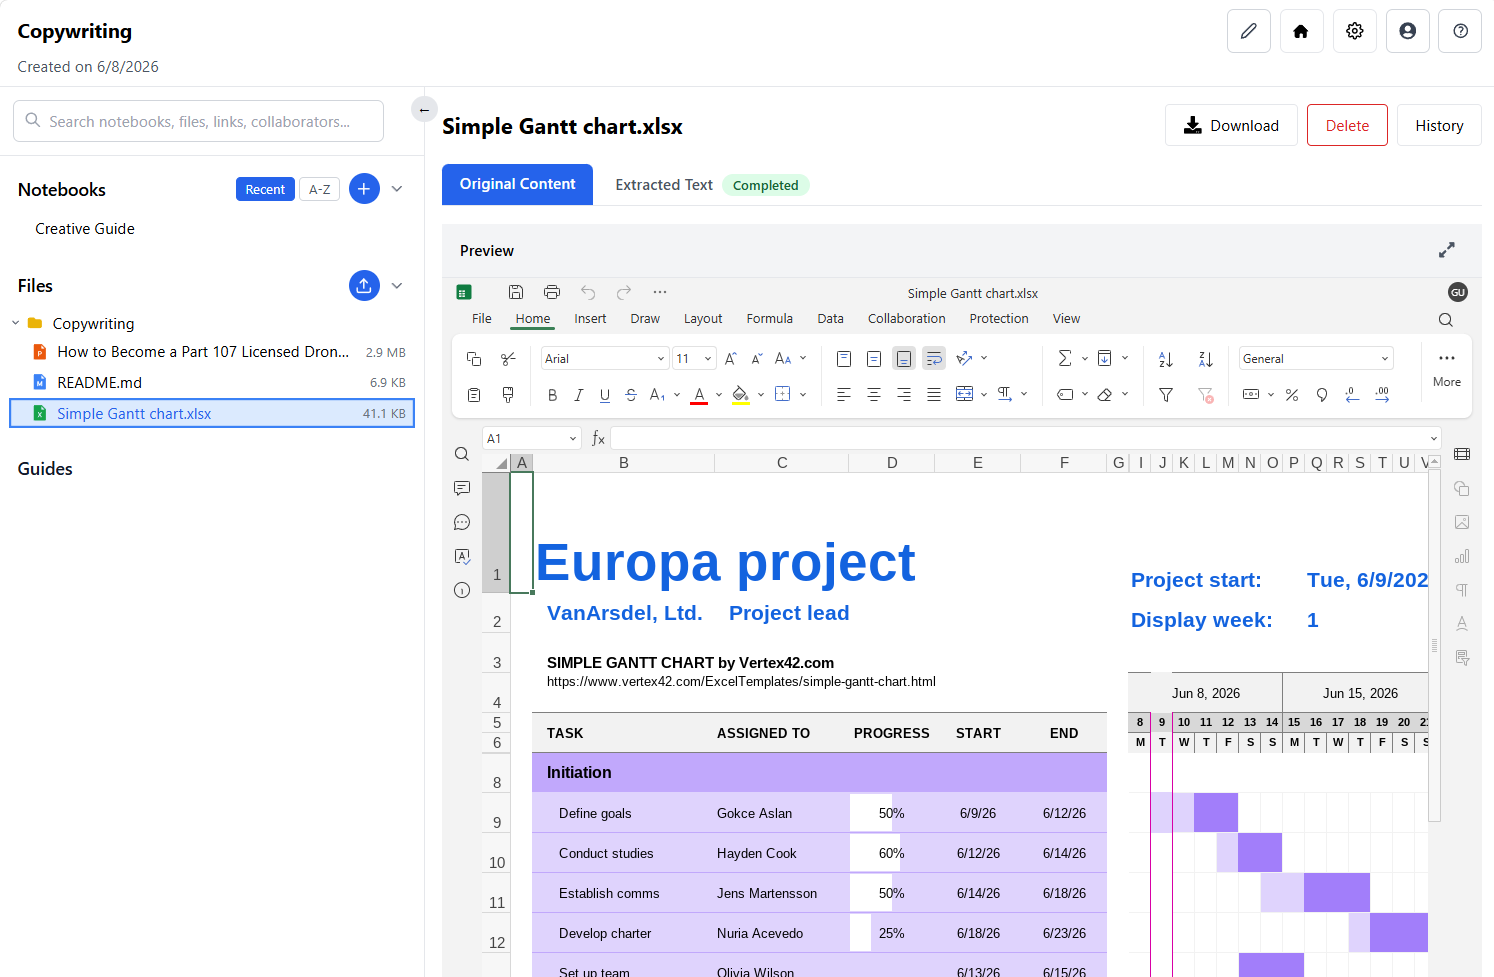Open the File menu
The width and height of the screenshot is (1494, 977).
(482, 318)
